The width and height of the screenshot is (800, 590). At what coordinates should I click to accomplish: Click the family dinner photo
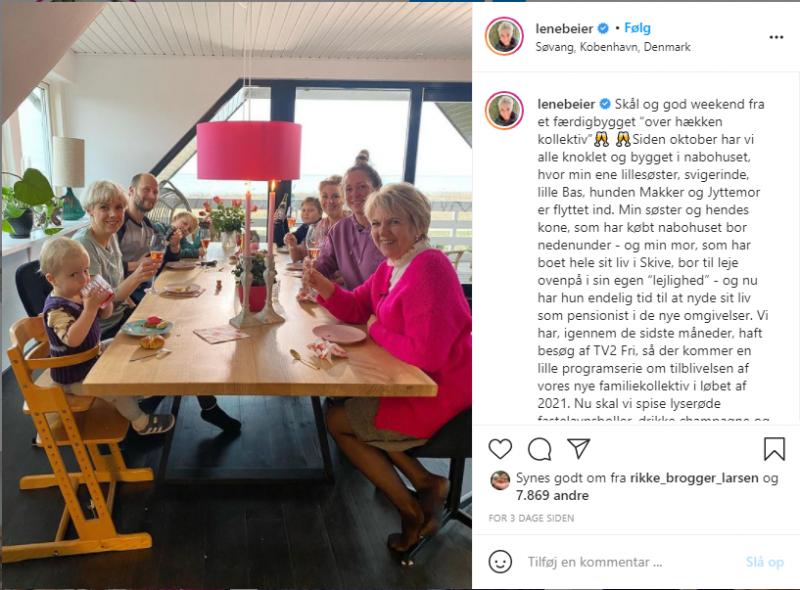coord(236,295)
